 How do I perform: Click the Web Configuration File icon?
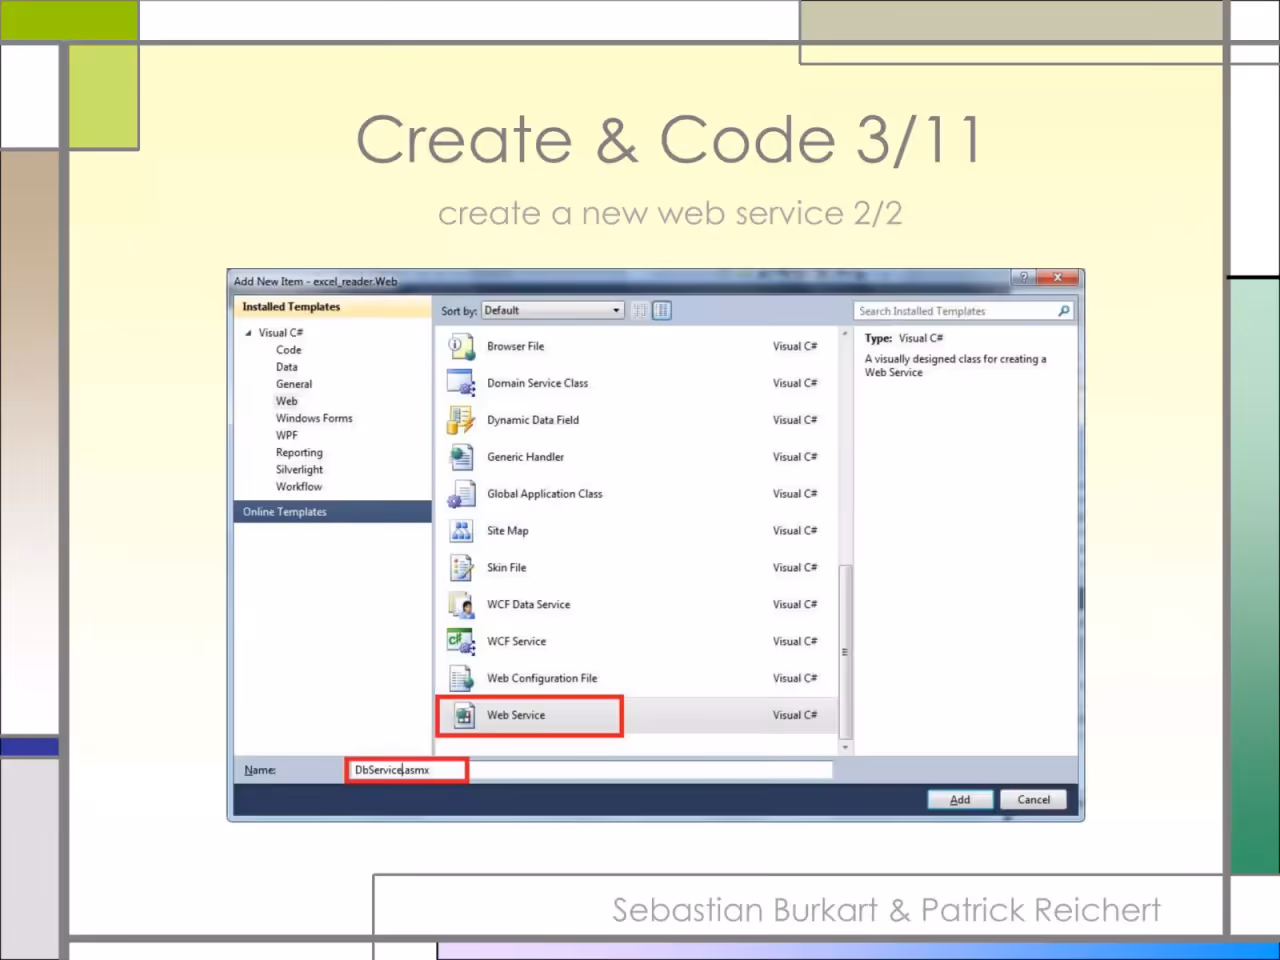(461, 679)
